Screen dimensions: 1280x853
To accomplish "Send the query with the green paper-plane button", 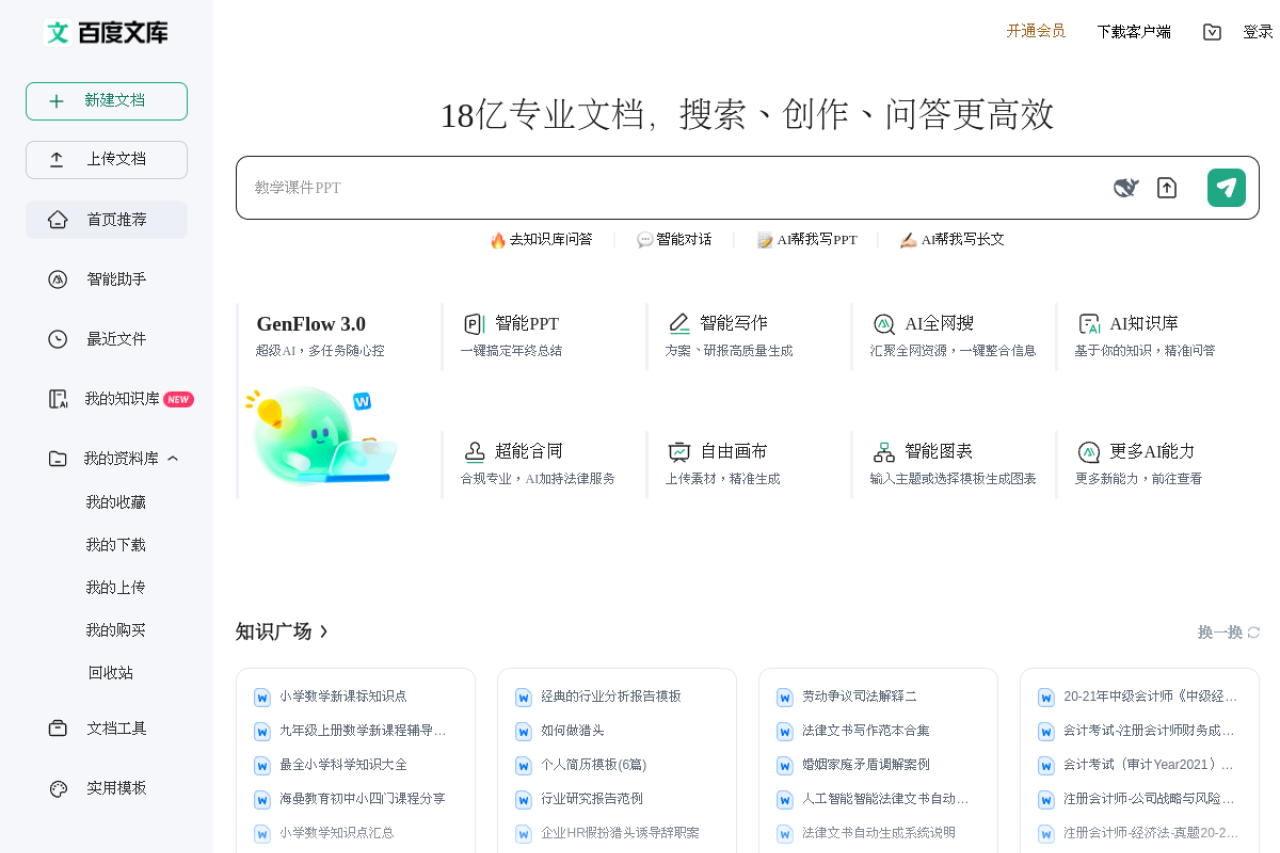I will (1226, 188).
